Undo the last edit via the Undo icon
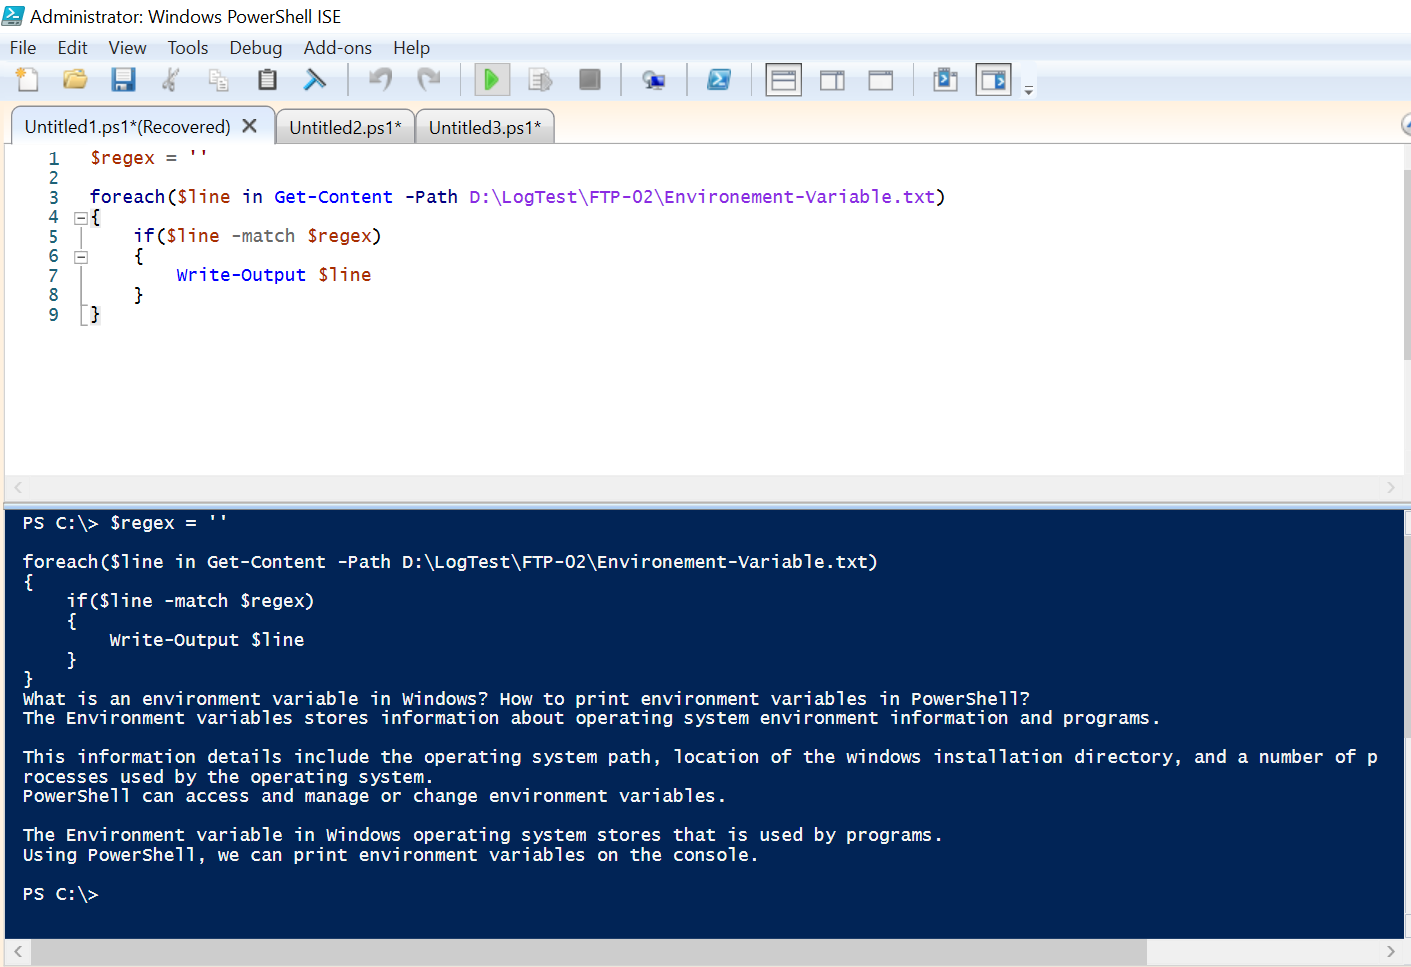 pos(379,79)
